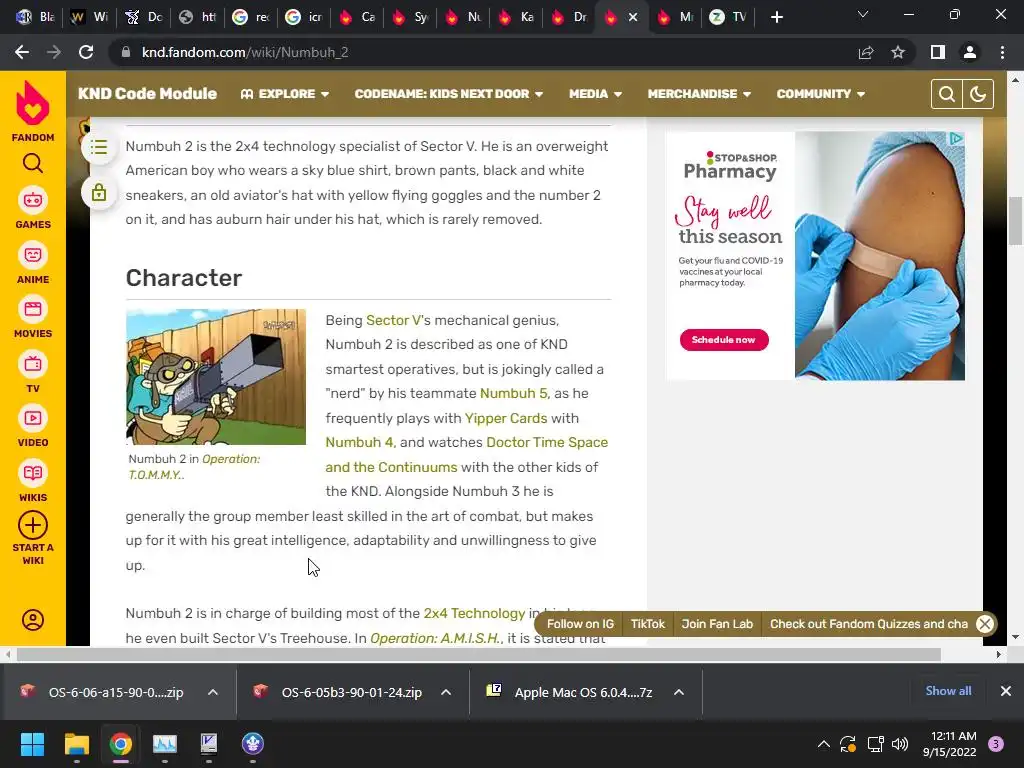Open the Yipper Cards link
This screenshot has width=1024, height=768.
tap(506, 418)
